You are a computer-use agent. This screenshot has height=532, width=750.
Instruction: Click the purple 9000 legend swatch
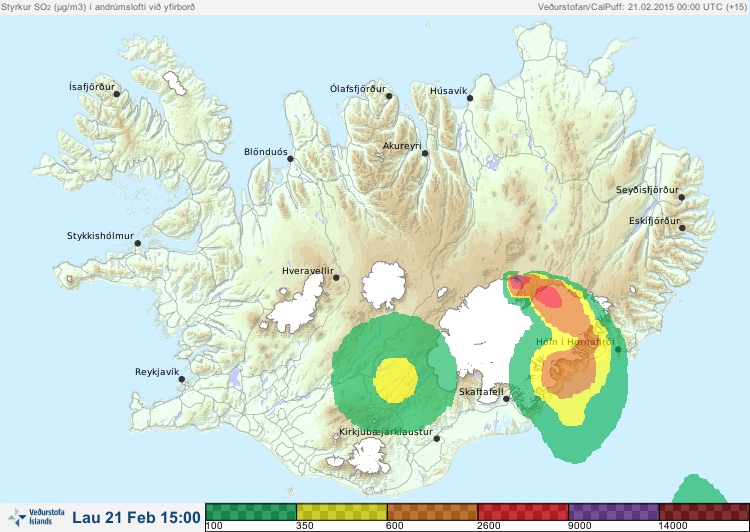614,512
